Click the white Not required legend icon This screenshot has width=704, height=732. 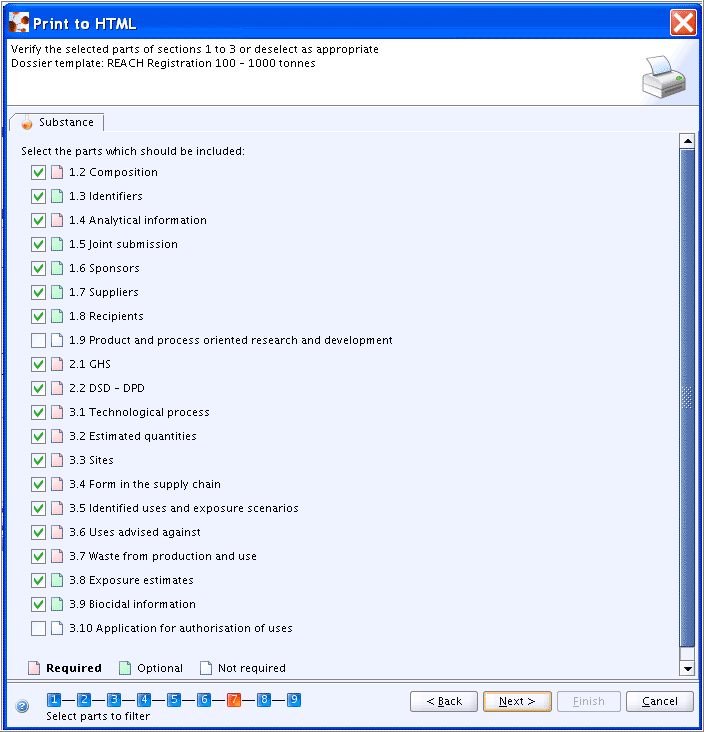(206, 668)
